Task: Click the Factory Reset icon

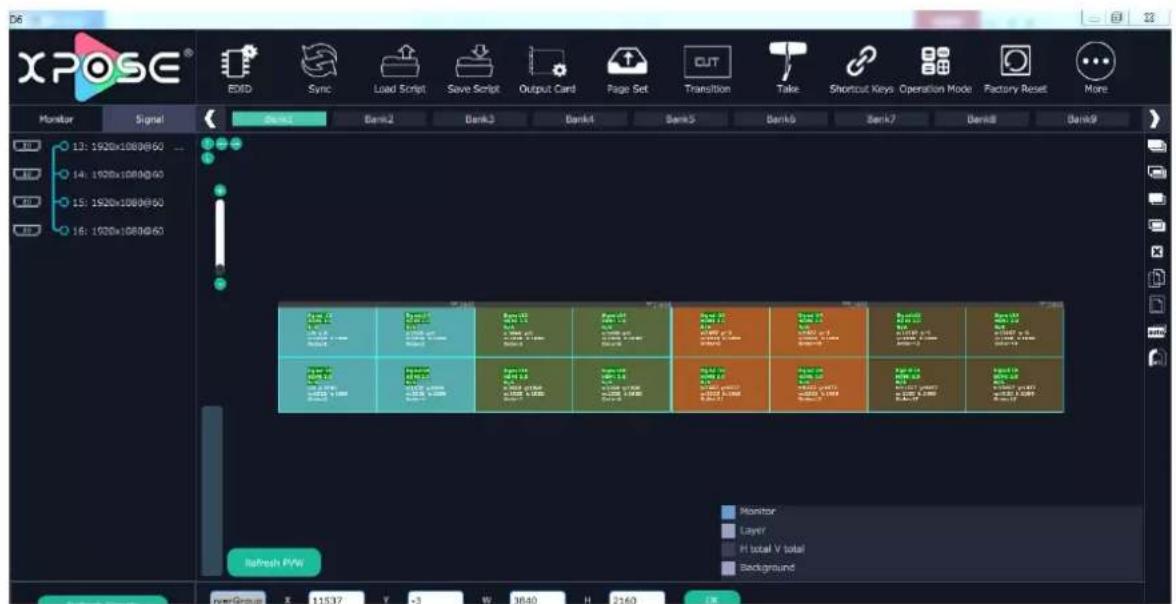Action: coord(1016,62)
